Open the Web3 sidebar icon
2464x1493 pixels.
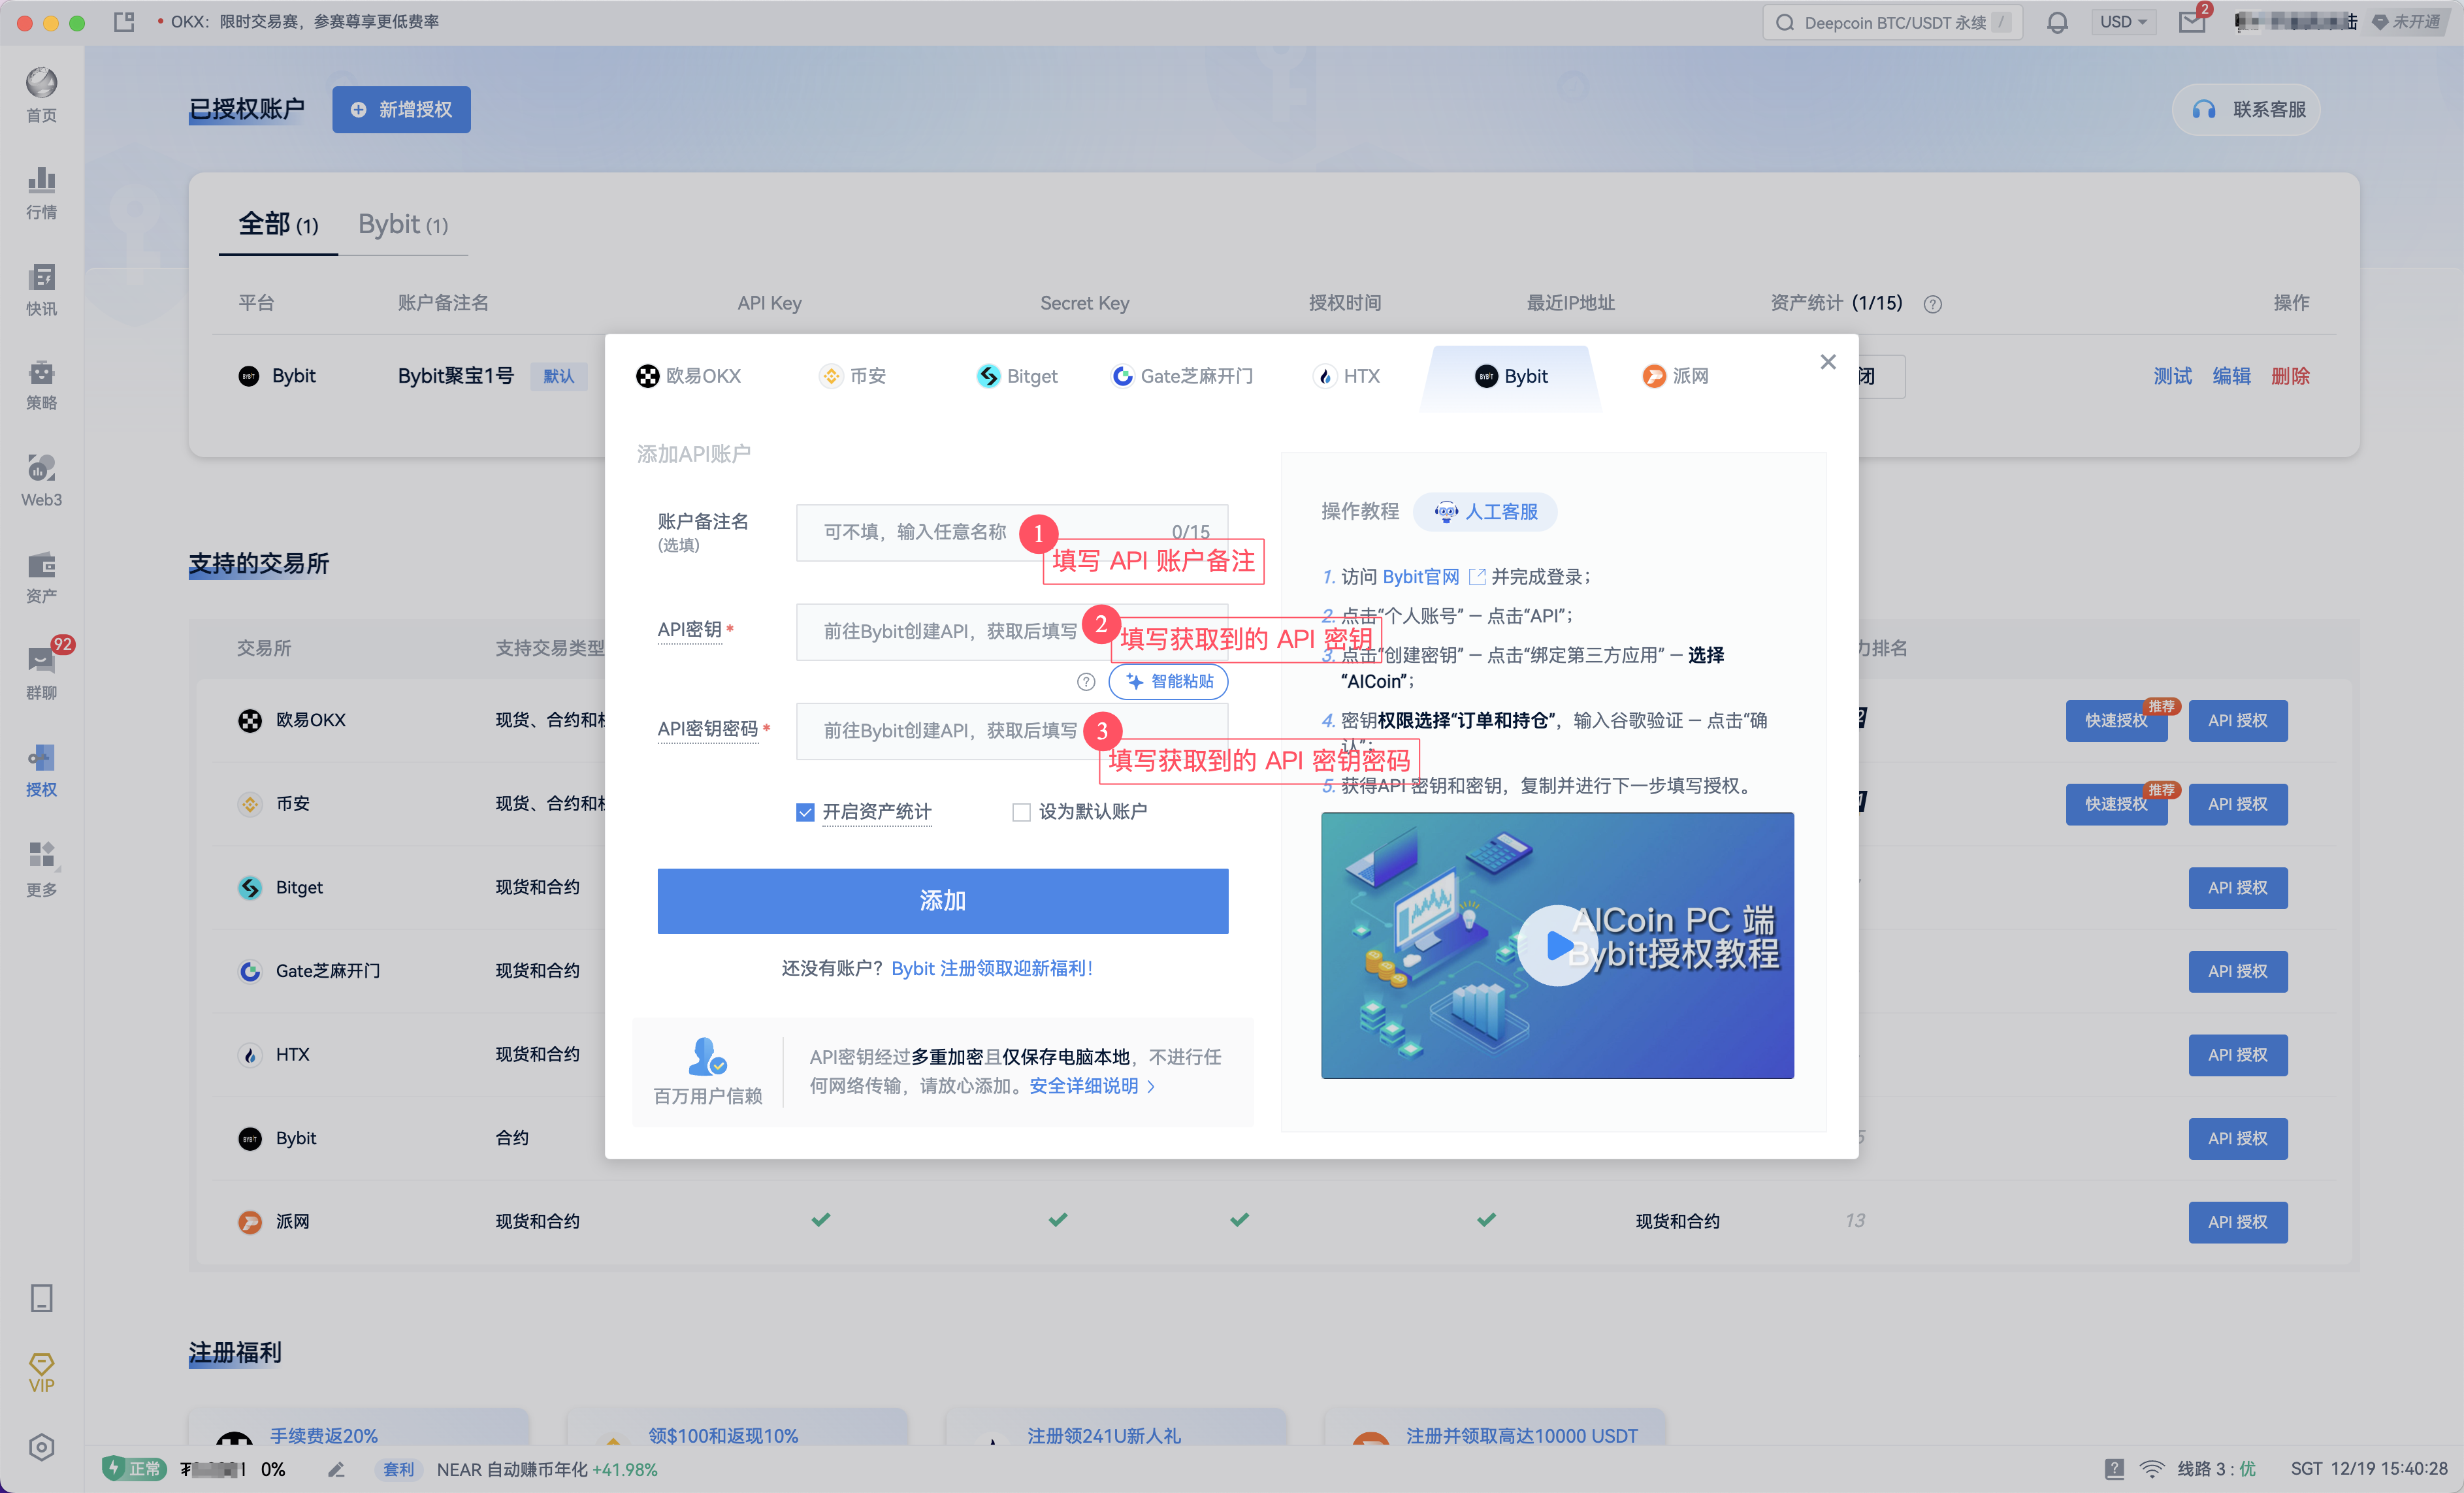[x=41, y=481]
